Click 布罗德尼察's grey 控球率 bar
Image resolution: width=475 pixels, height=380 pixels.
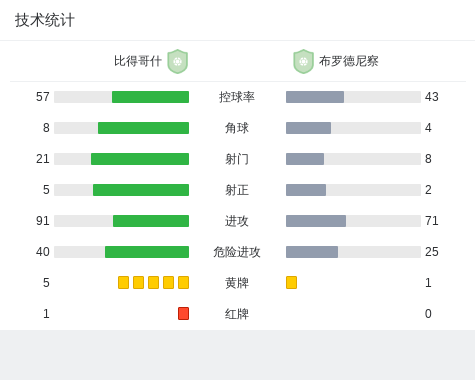(x=315, y=97)
